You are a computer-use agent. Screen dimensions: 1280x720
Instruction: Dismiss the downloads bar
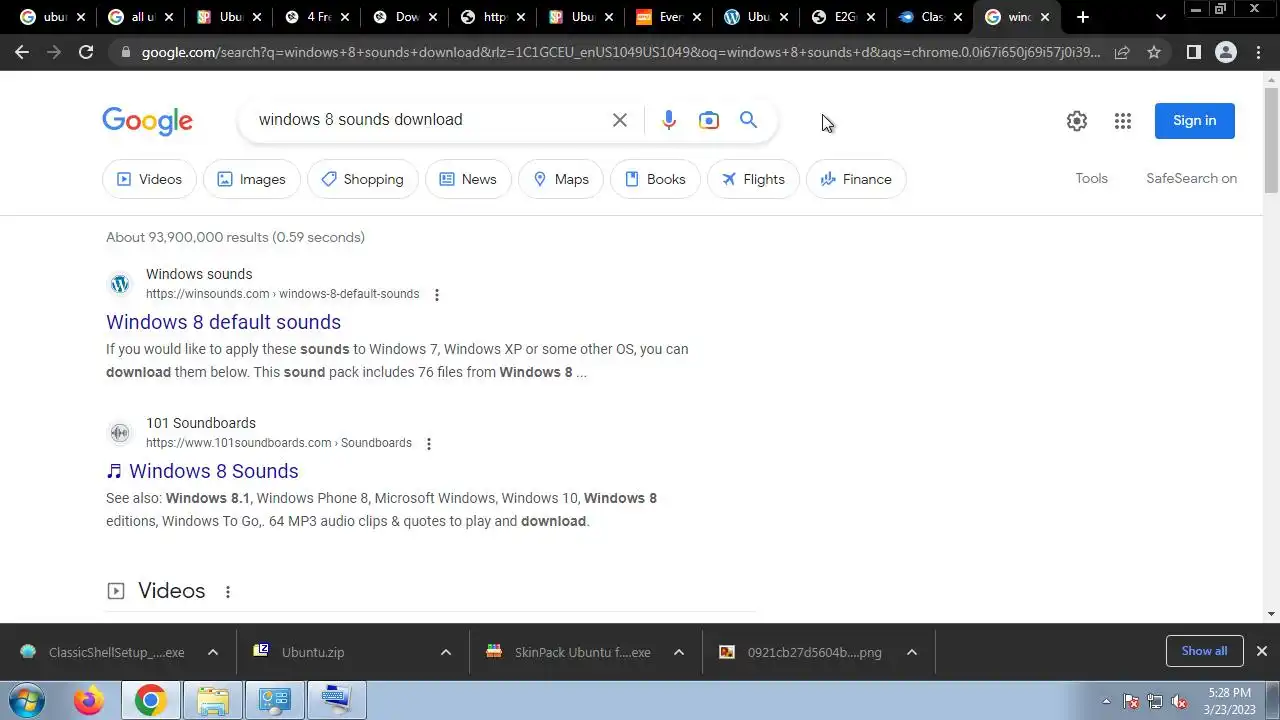[x=1261, y=651]
